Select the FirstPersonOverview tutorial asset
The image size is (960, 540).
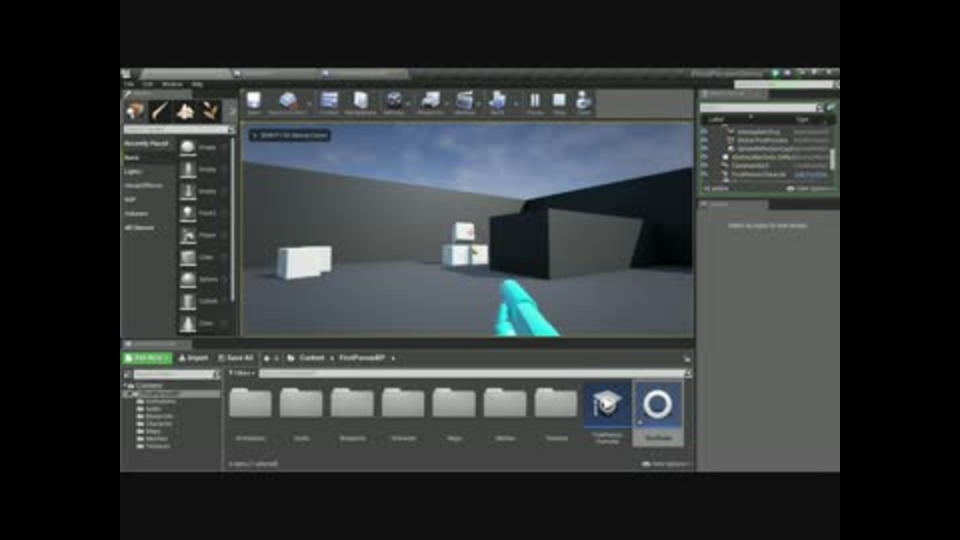pos(607,413)
